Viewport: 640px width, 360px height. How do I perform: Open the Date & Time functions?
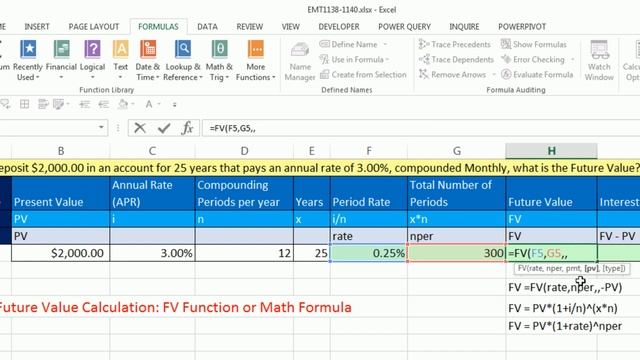(x=148, y=60)
